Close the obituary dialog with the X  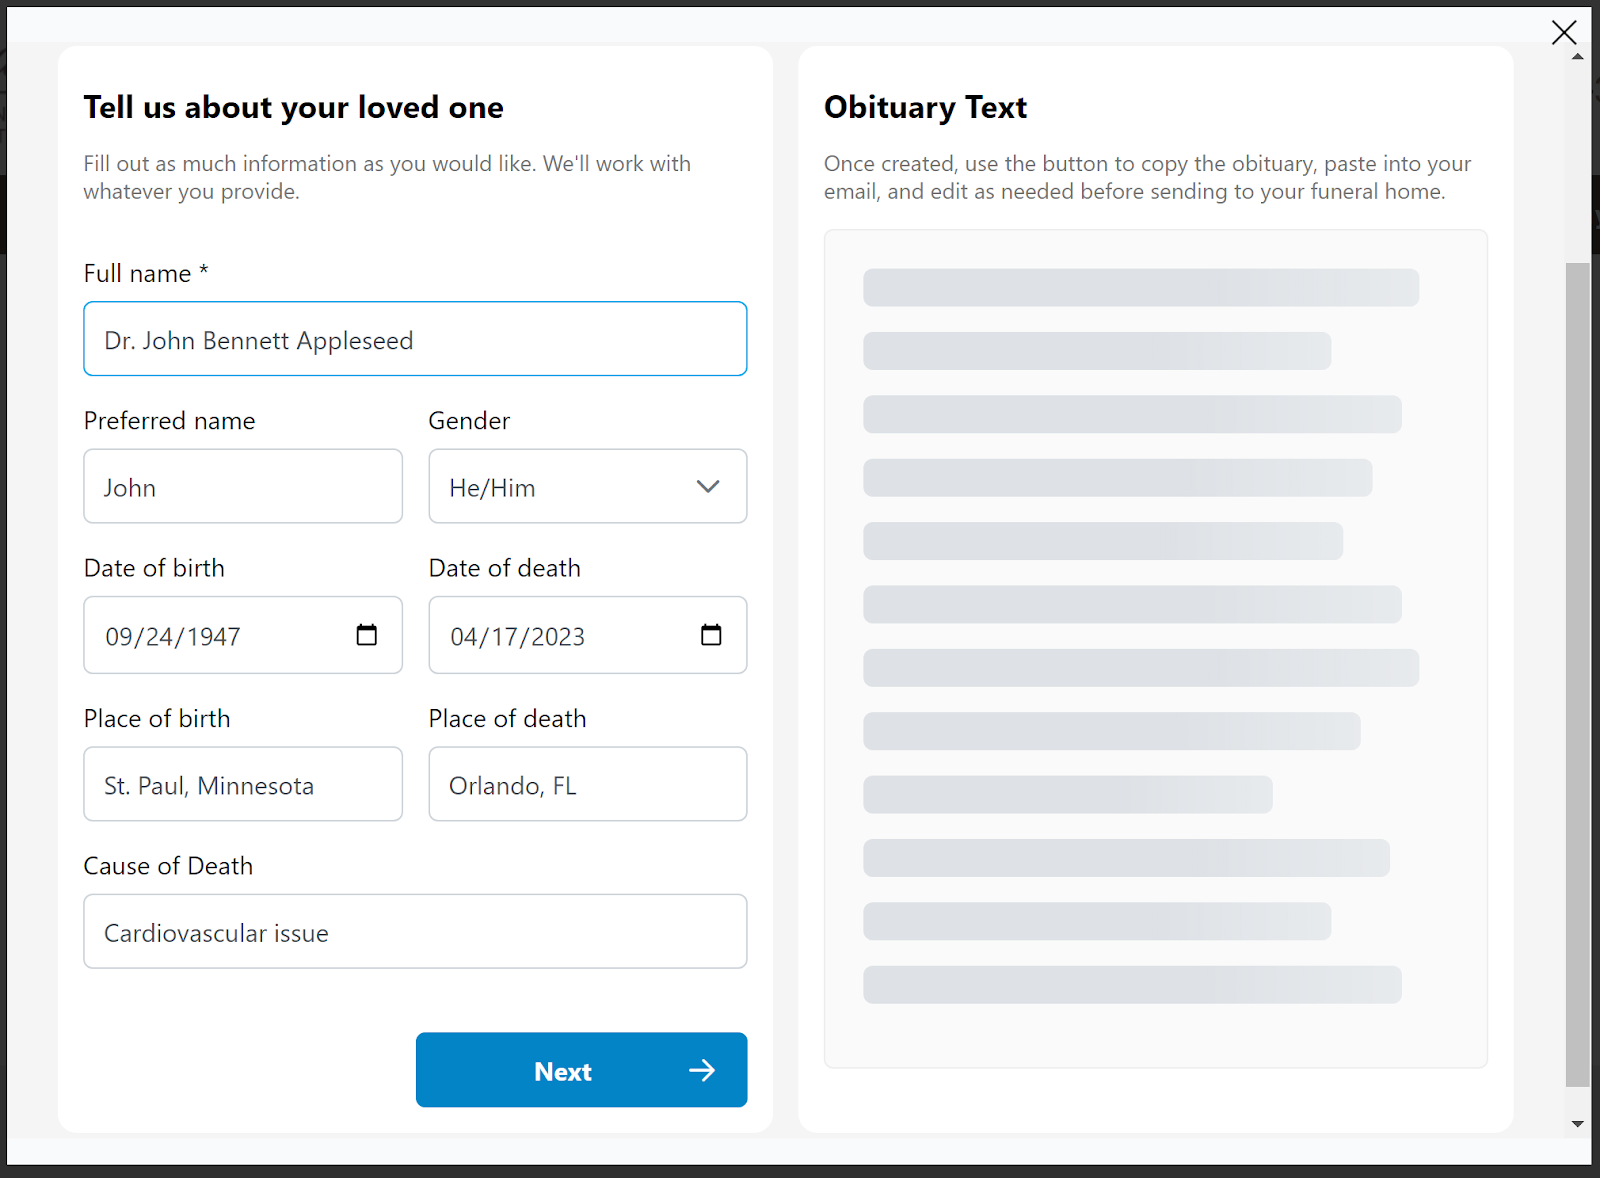pos(1564,32)
